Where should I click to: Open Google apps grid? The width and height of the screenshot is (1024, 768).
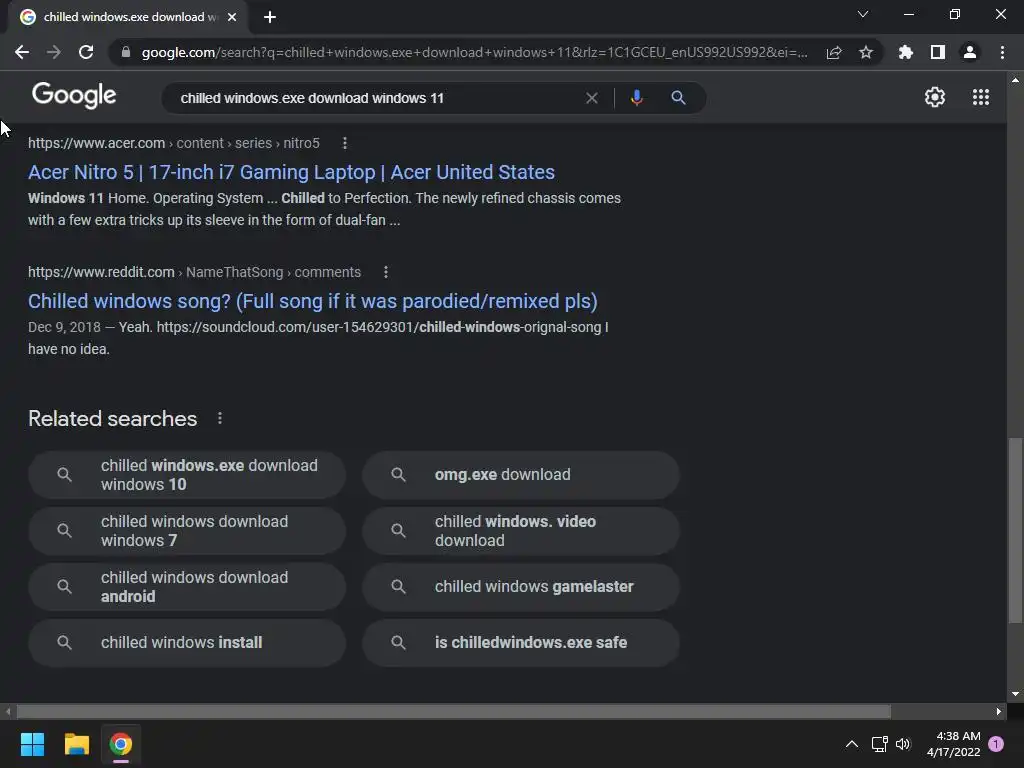981,97
